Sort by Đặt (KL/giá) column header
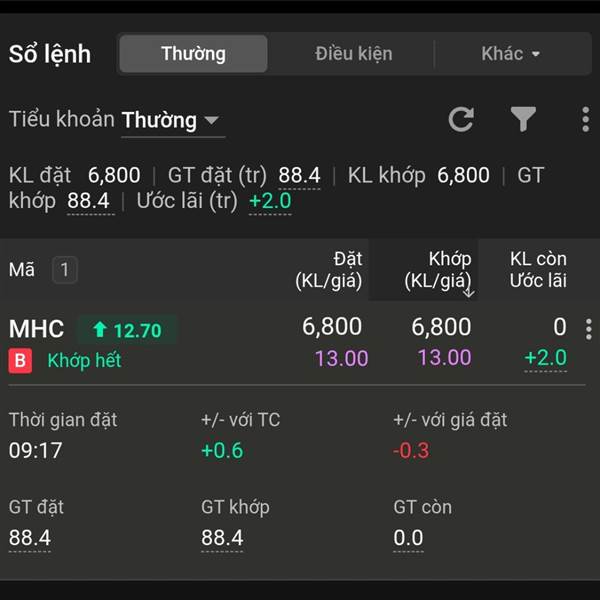This screenshot has height=600, width=600. tap(328, 270)
